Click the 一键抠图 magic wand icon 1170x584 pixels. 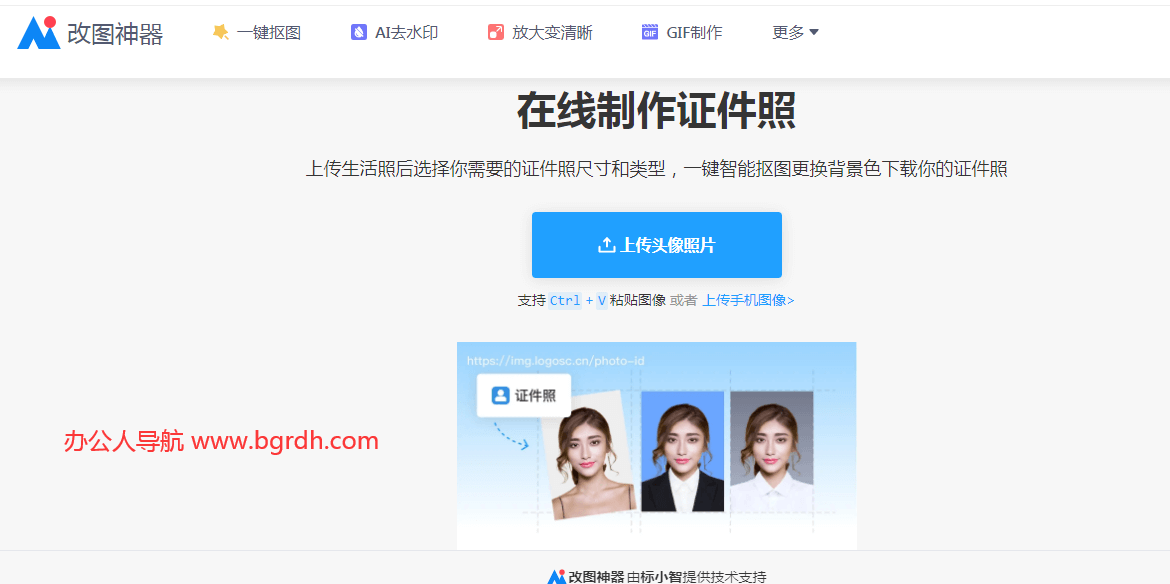pos(221,31)
